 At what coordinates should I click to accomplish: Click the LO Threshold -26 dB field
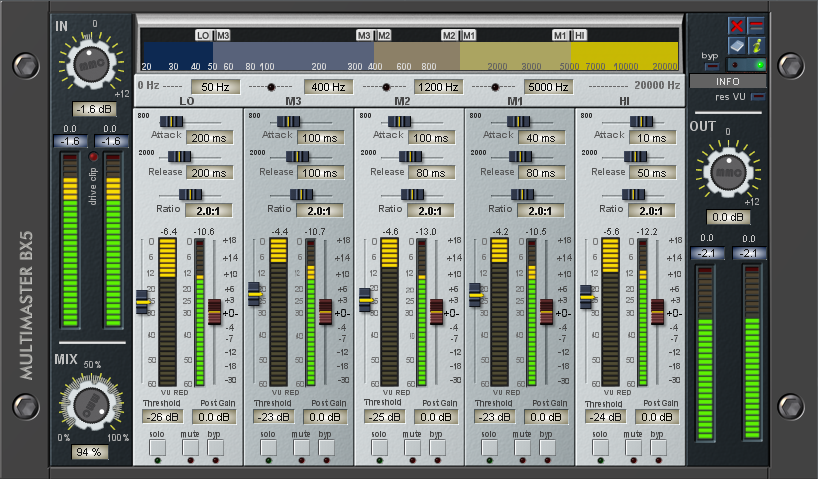pyautogui.click(x=163, y=417)
